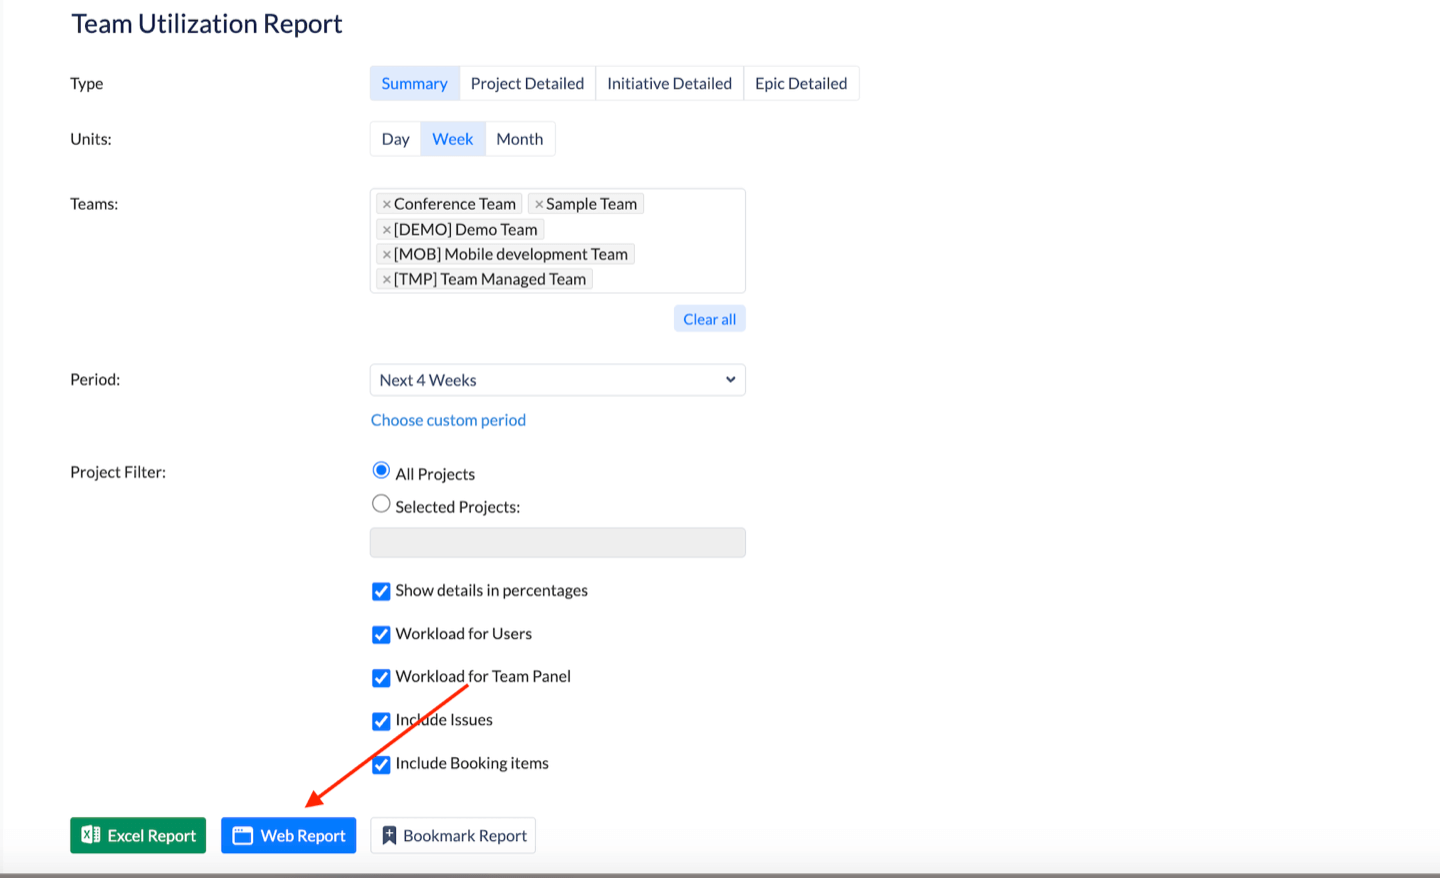Clear all selected teams
1440x878 pixels.
(709, 319)
